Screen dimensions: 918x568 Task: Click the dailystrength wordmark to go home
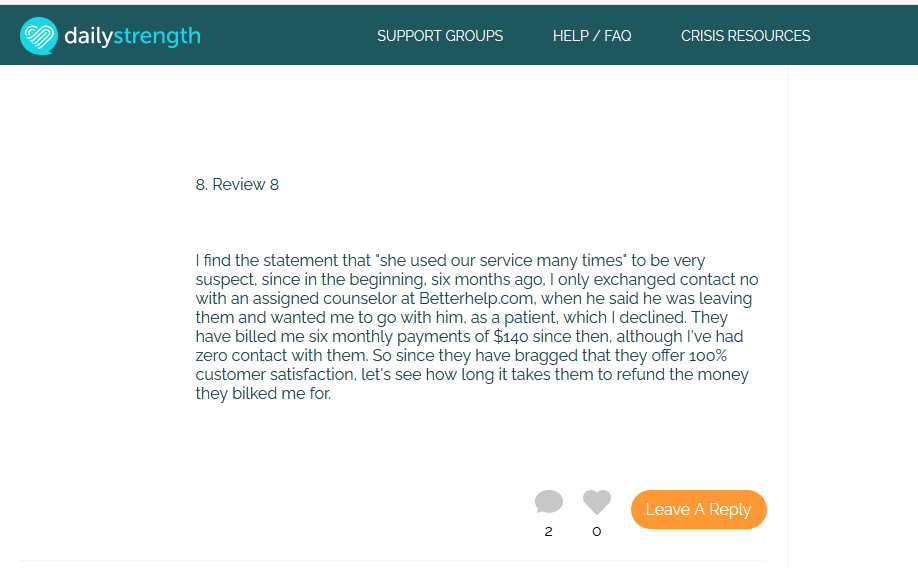pos(132,36)
